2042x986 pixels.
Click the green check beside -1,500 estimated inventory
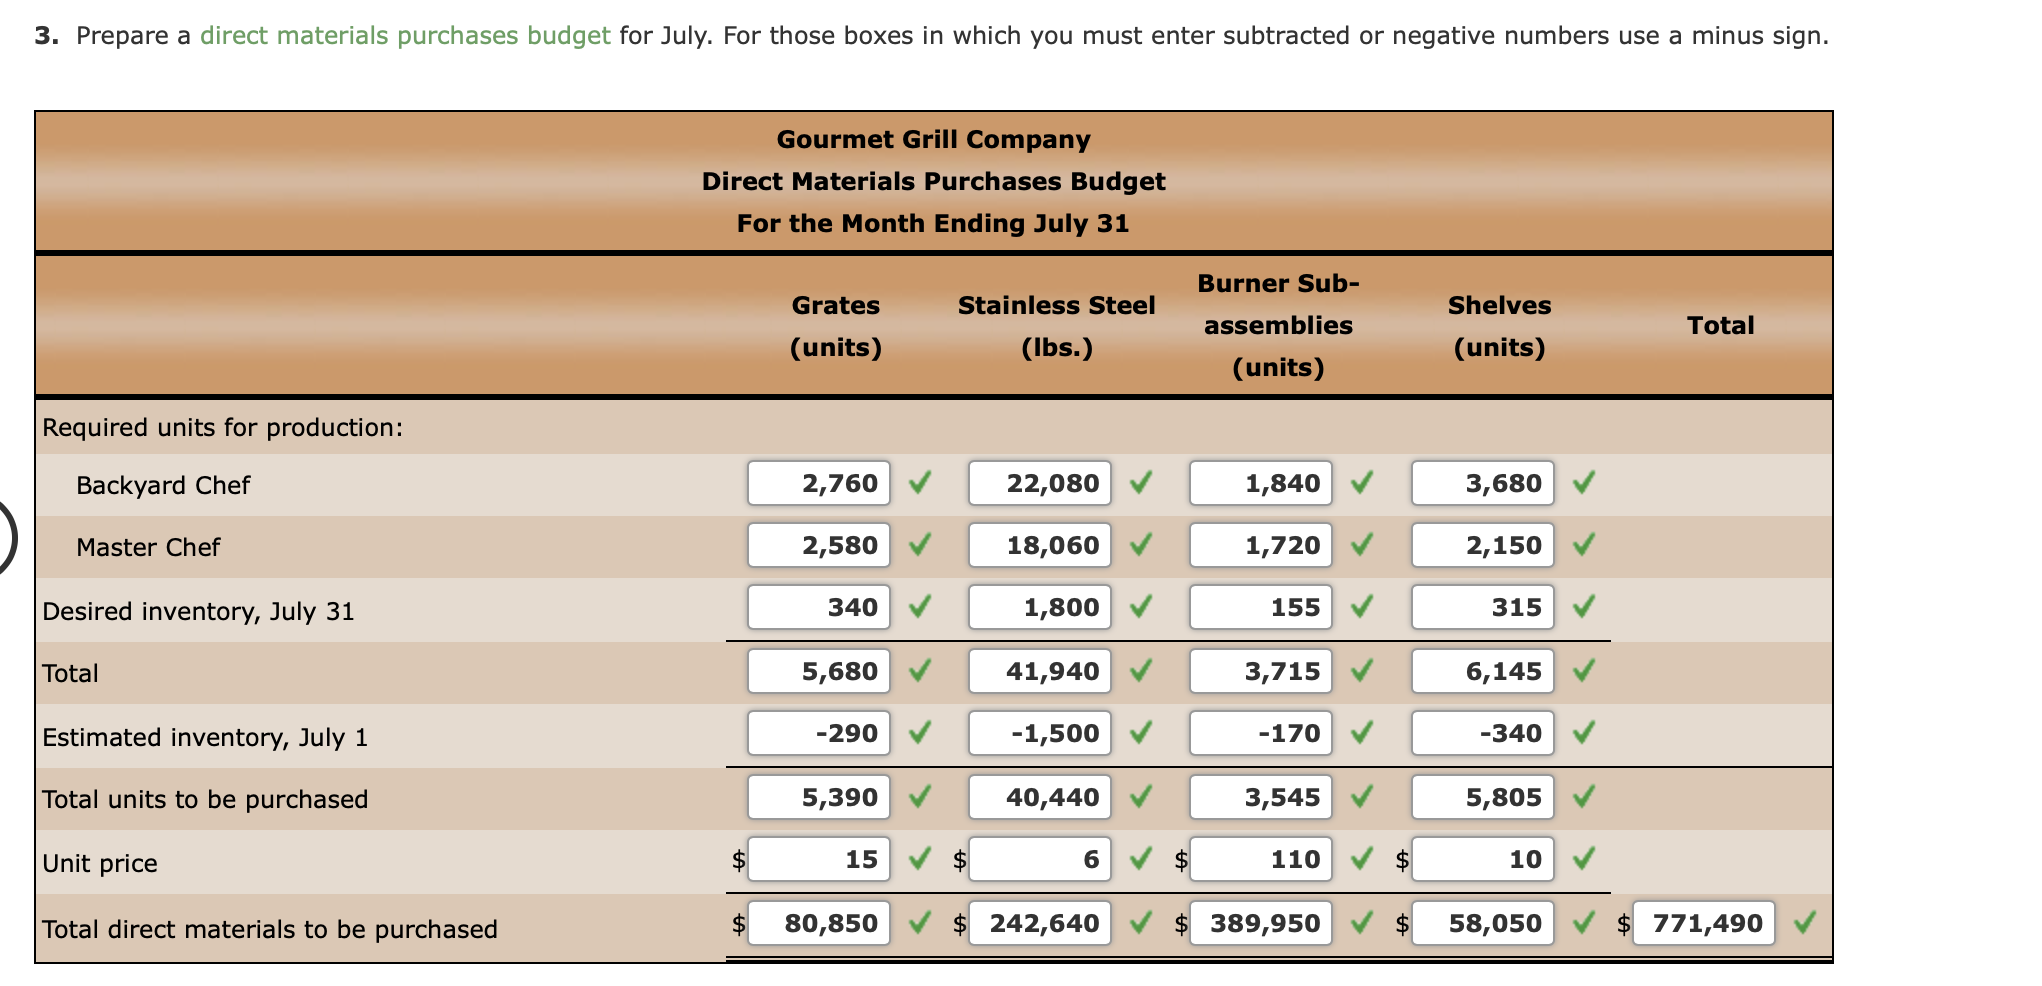1140,733
